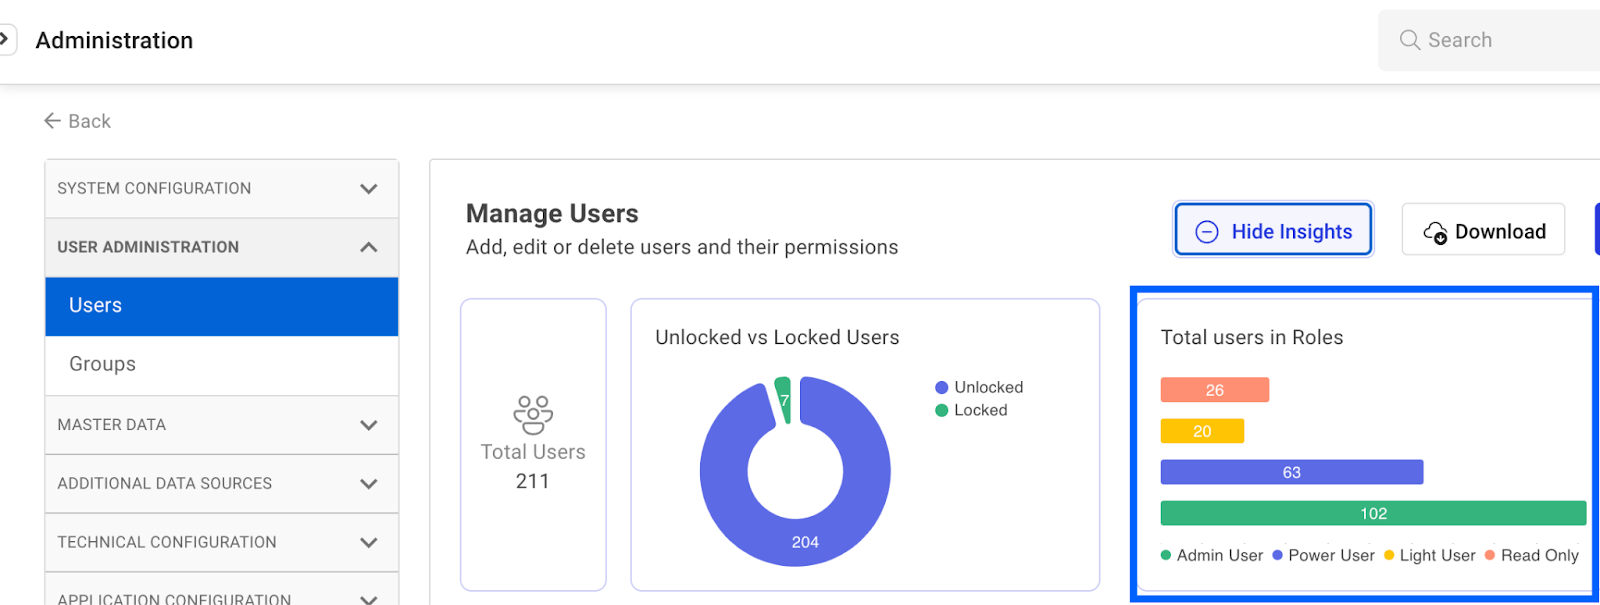The image size is (1600, 605).
Task: Click the Download cloud icon
Action: click(x=1435, y=232)
